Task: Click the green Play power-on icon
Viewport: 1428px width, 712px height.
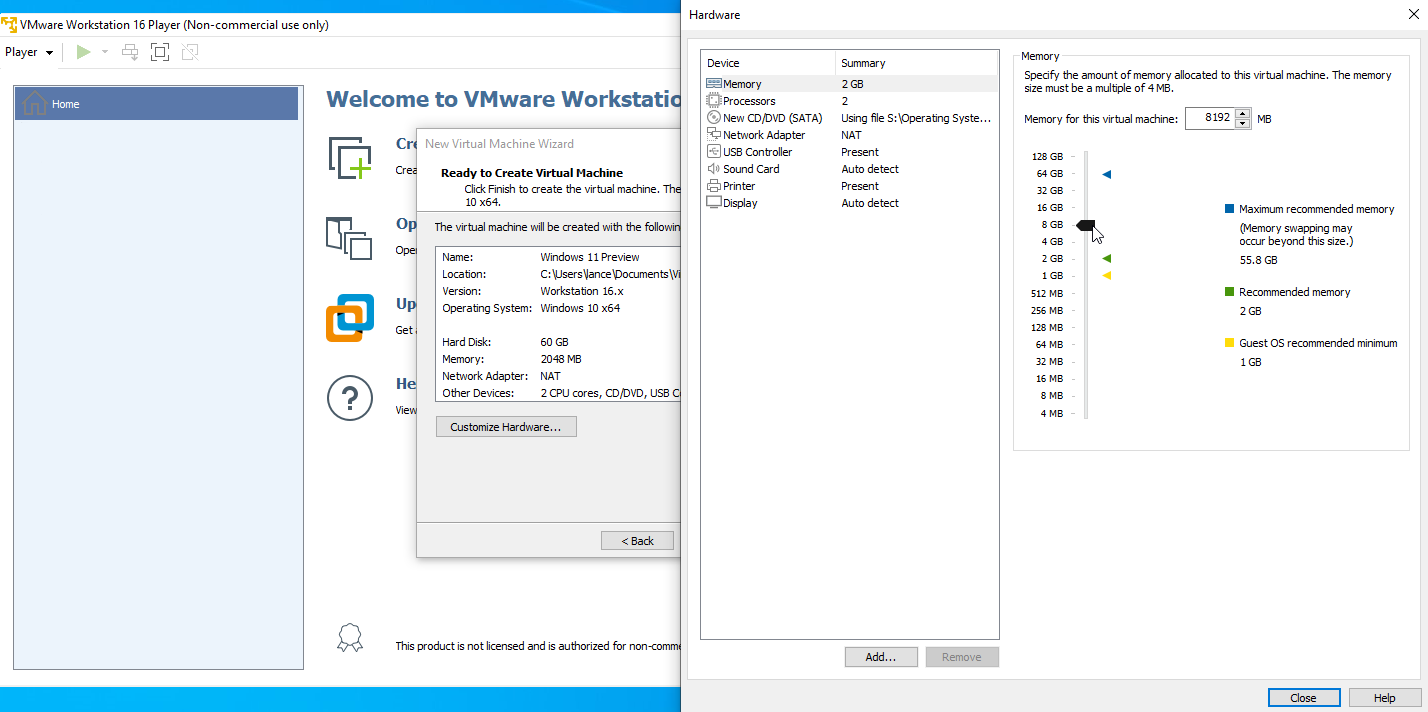Action: tap(84, 52)
